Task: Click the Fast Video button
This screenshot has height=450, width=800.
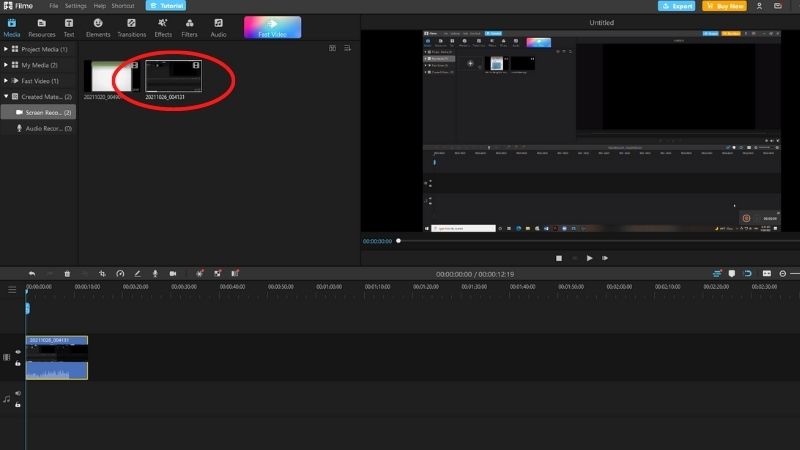Action: coord(272,28)
